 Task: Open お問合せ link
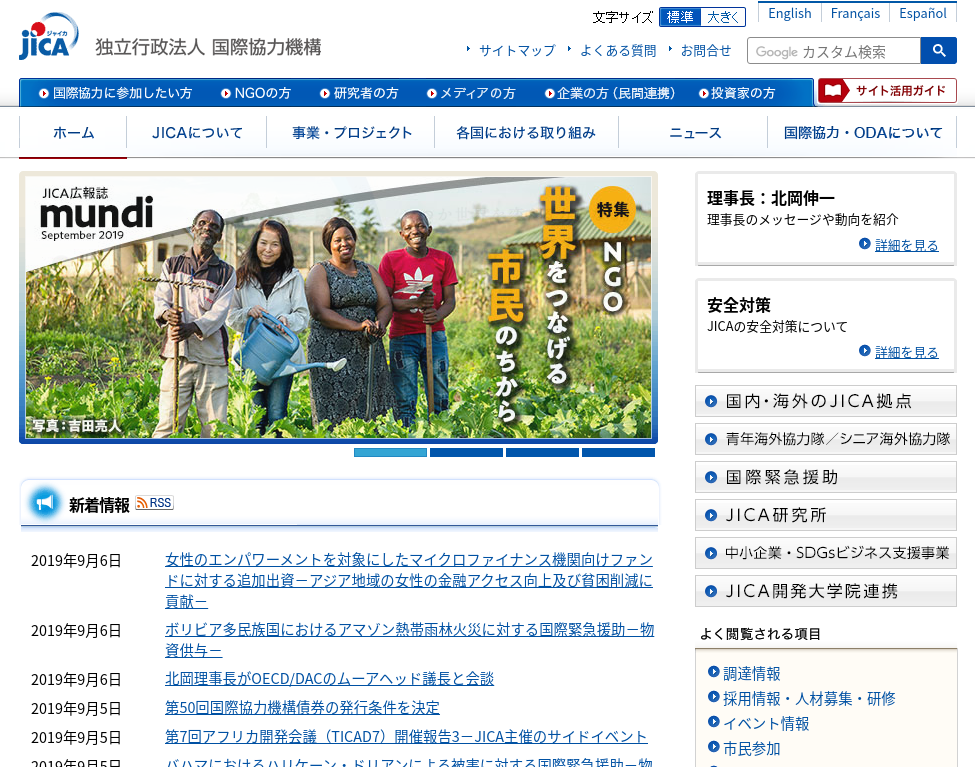tap(706, 50)
